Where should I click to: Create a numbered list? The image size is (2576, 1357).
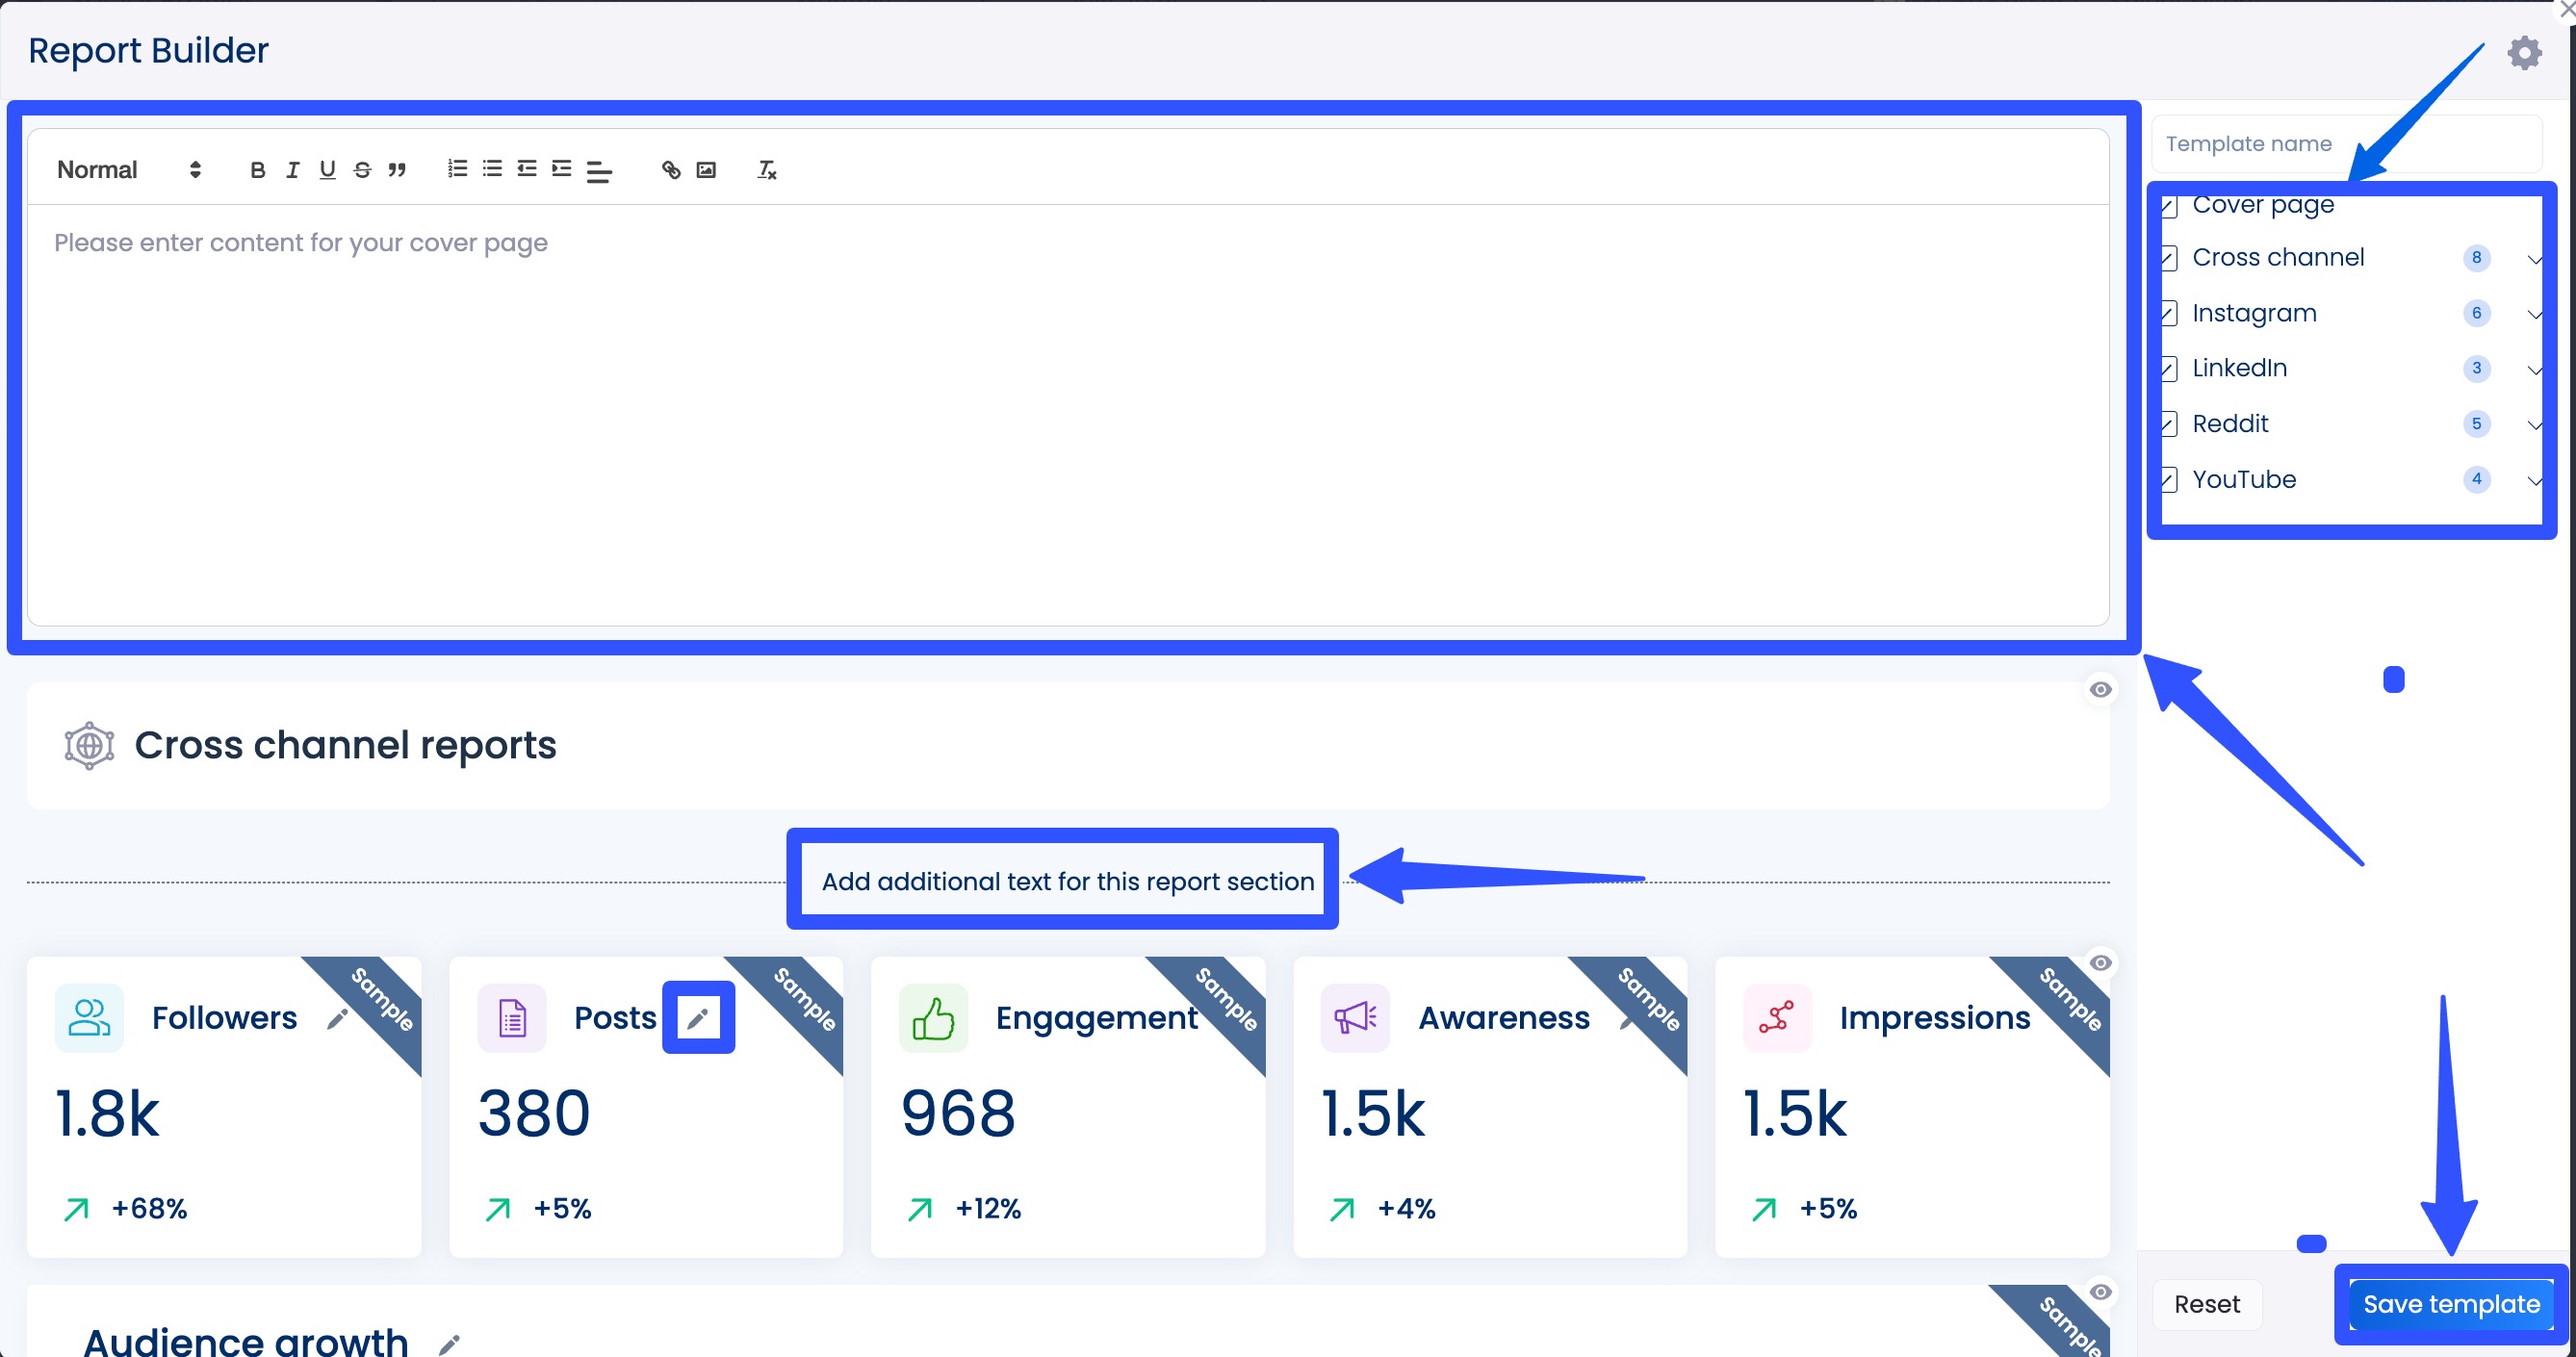click(457, 169)
